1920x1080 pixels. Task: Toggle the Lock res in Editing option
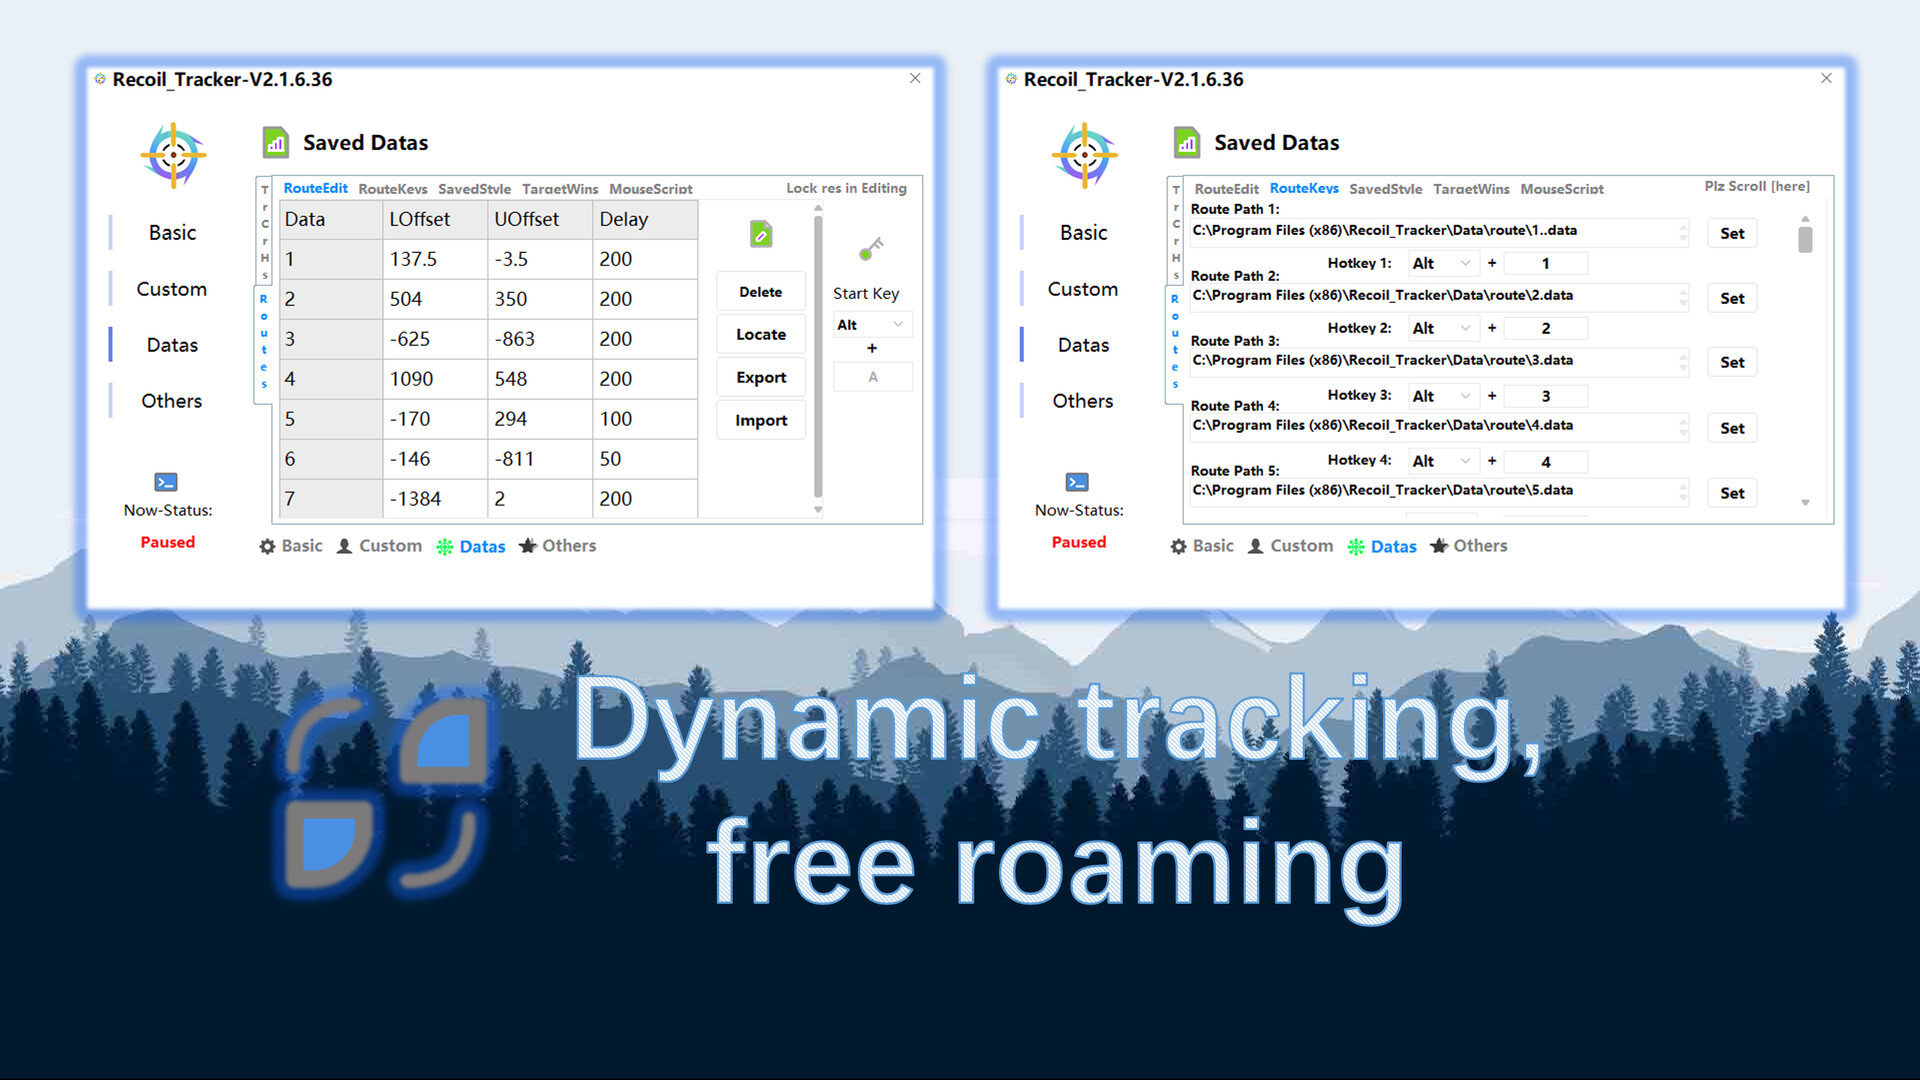pyautogui.click(x=846, y=188)
